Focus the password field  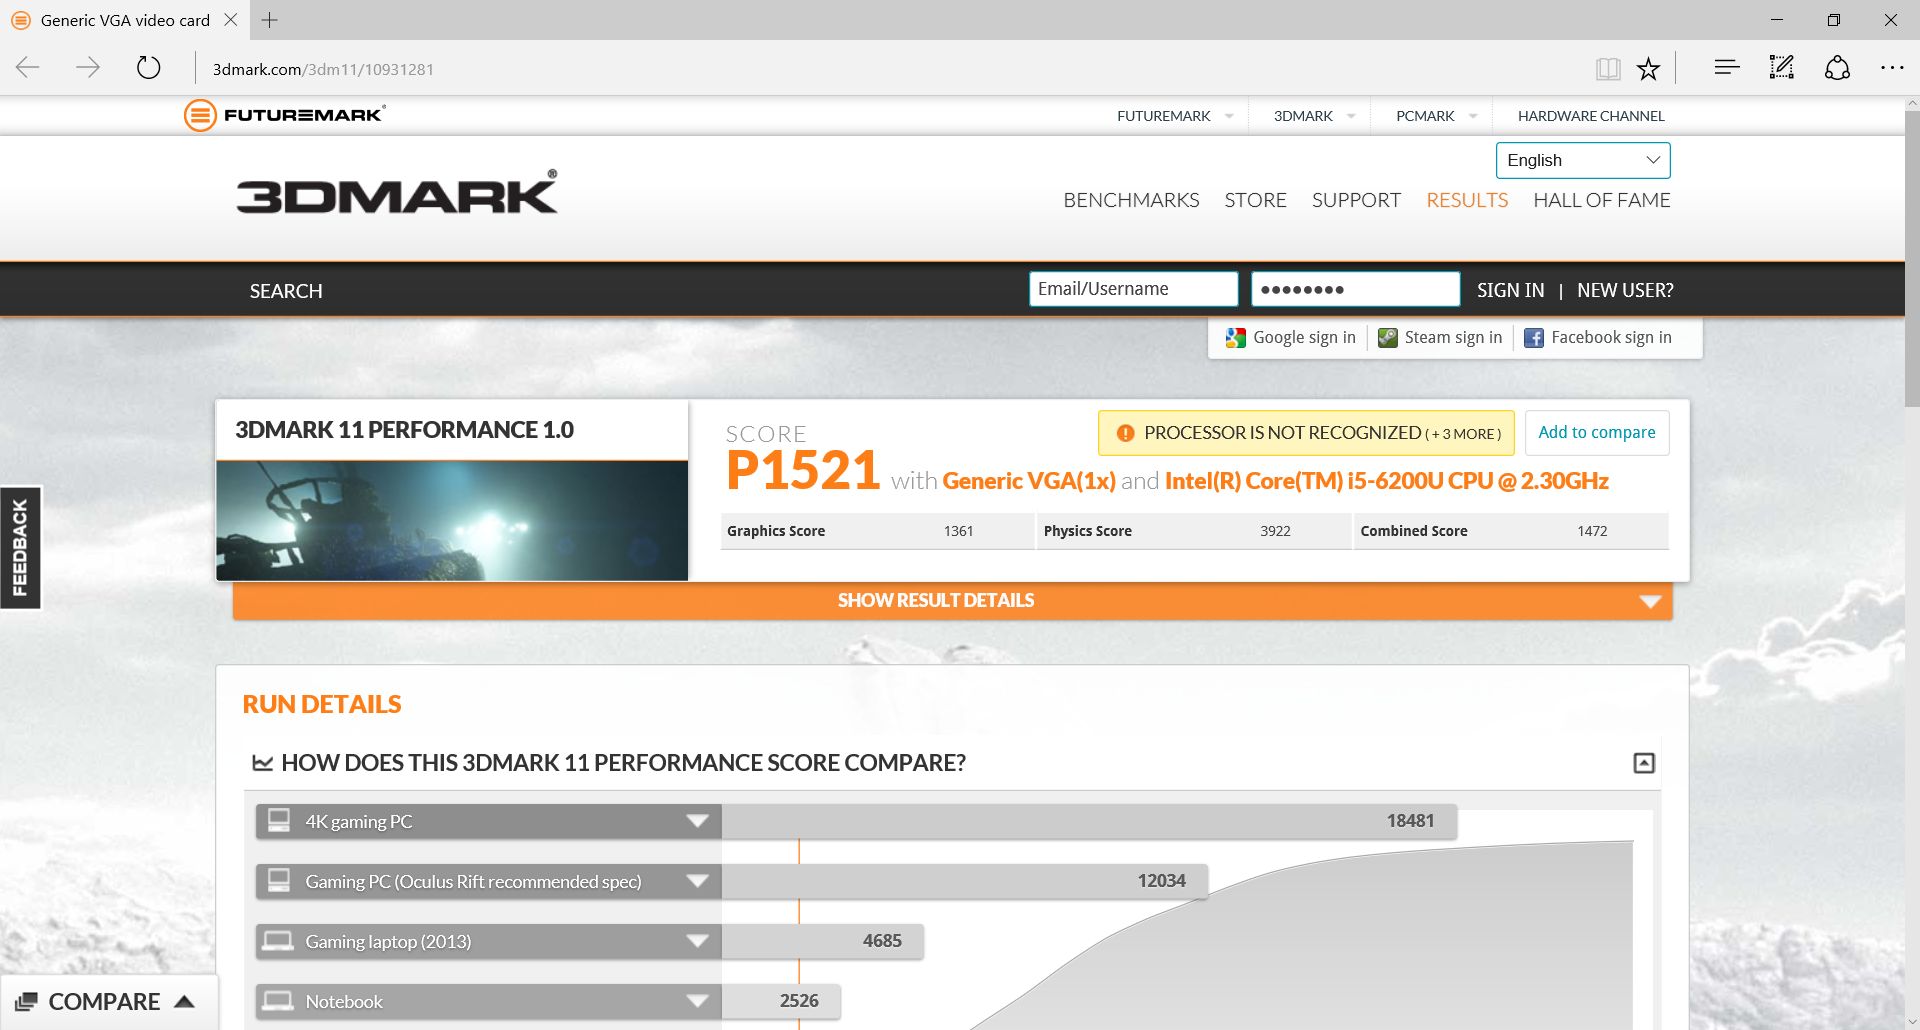[1356, 289]
